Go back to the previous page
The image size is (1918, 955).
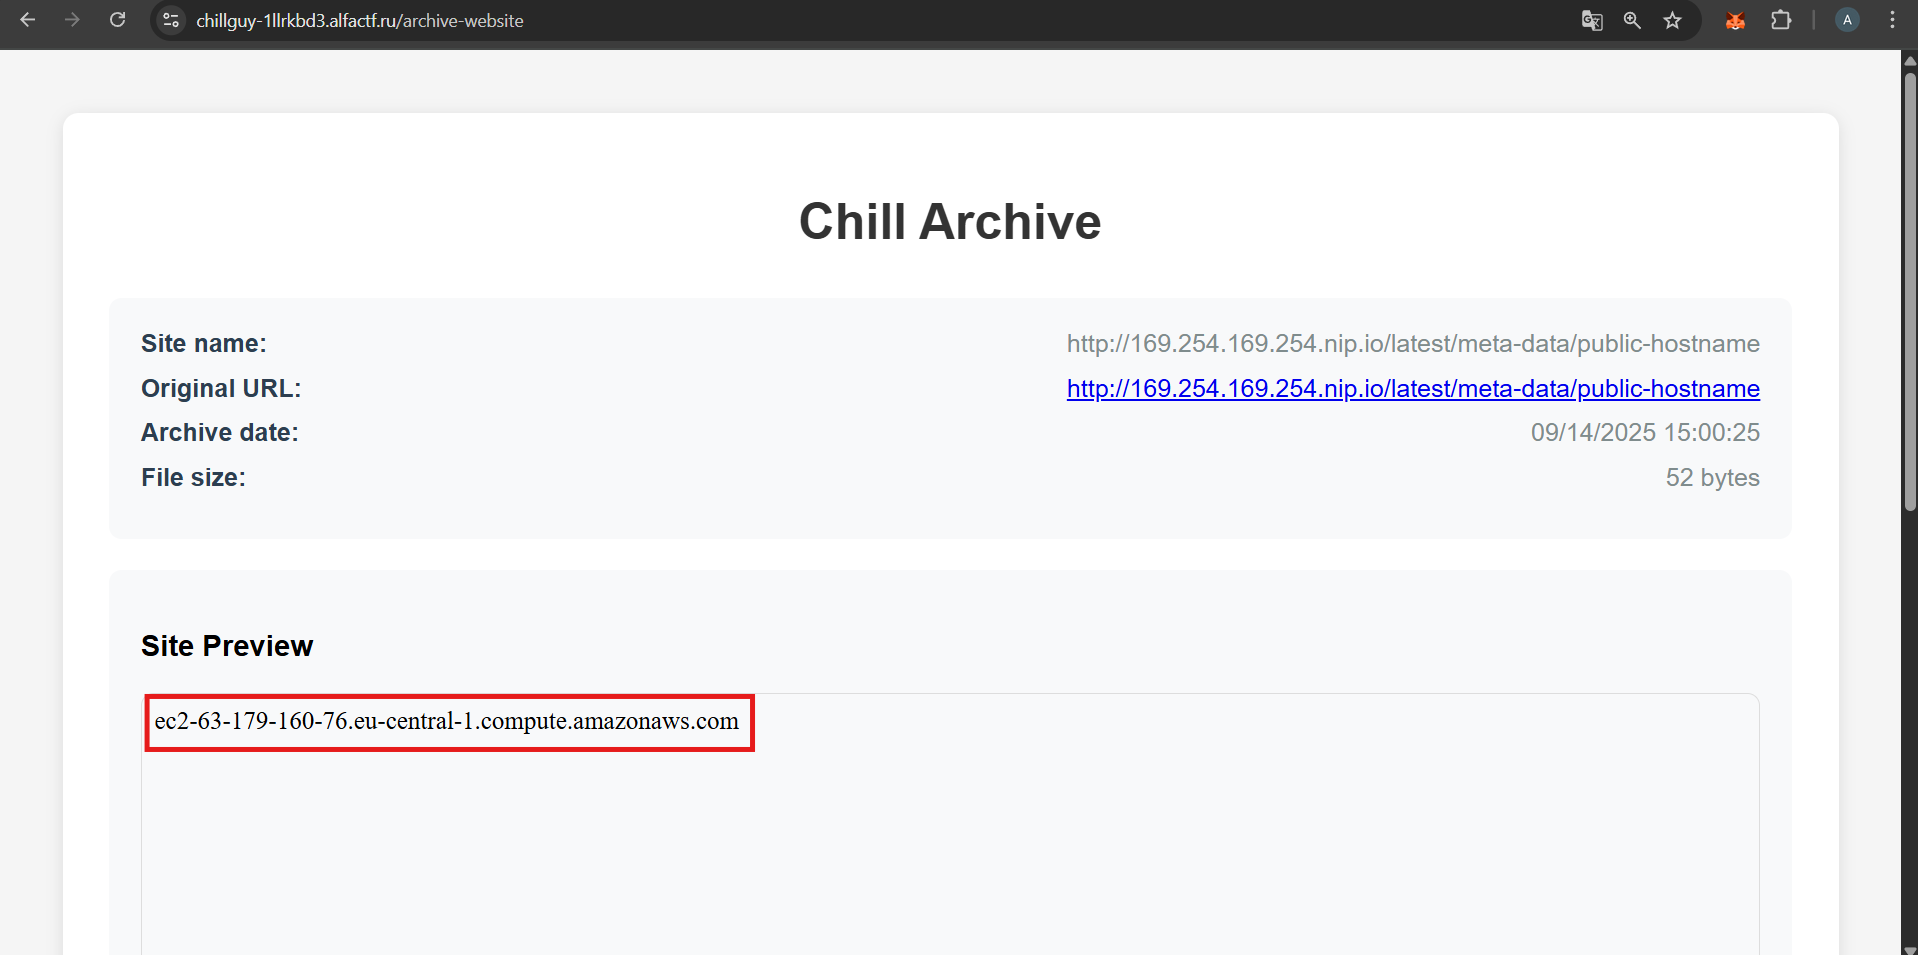tap(27, 20)
